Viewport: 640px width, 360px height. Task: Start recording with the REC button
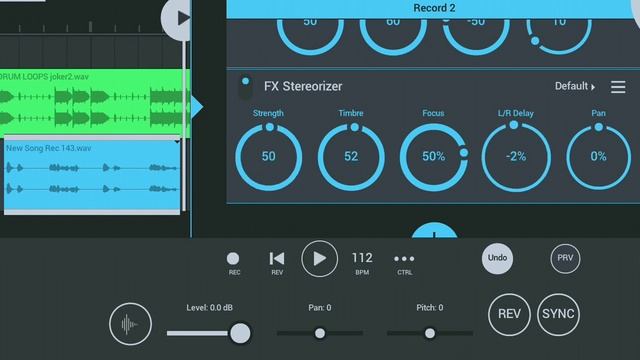pyautogui.click(x=233, y=258)
